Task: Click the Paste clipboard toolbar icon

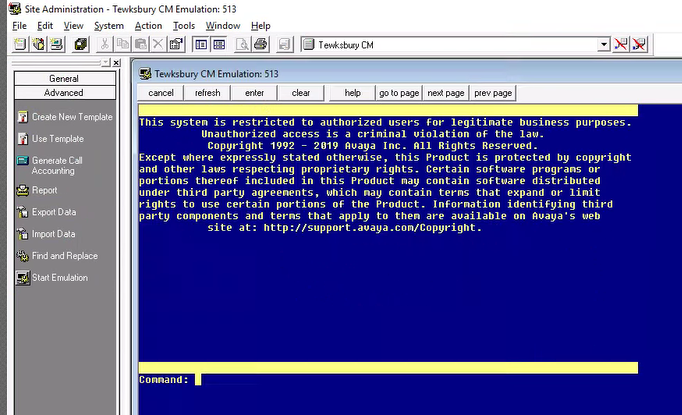Action: coord(140,44)
